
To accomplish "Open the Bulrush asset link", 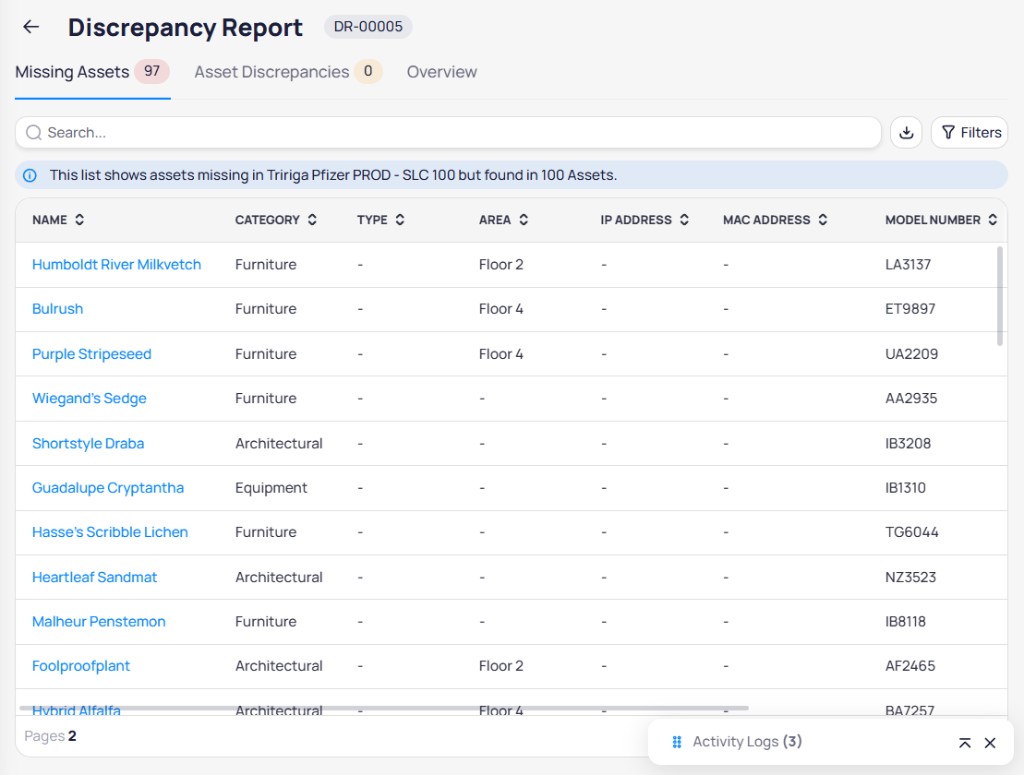I will 57,309.
